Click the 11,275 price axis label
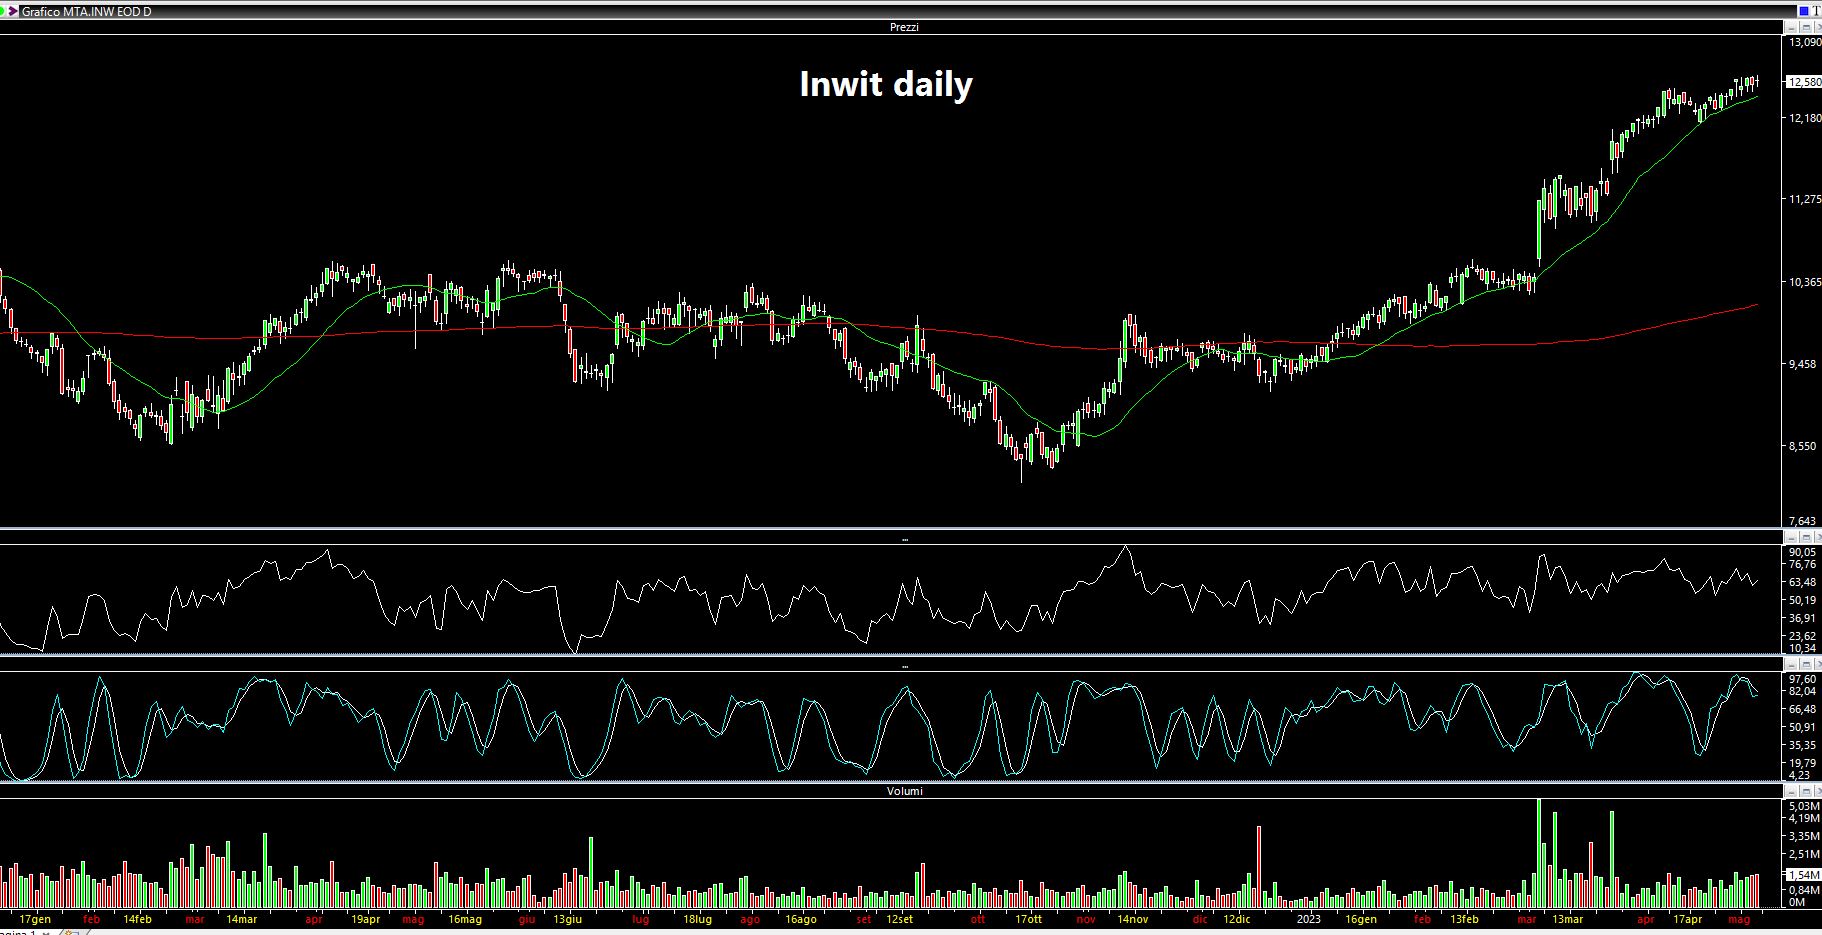 1805,200
